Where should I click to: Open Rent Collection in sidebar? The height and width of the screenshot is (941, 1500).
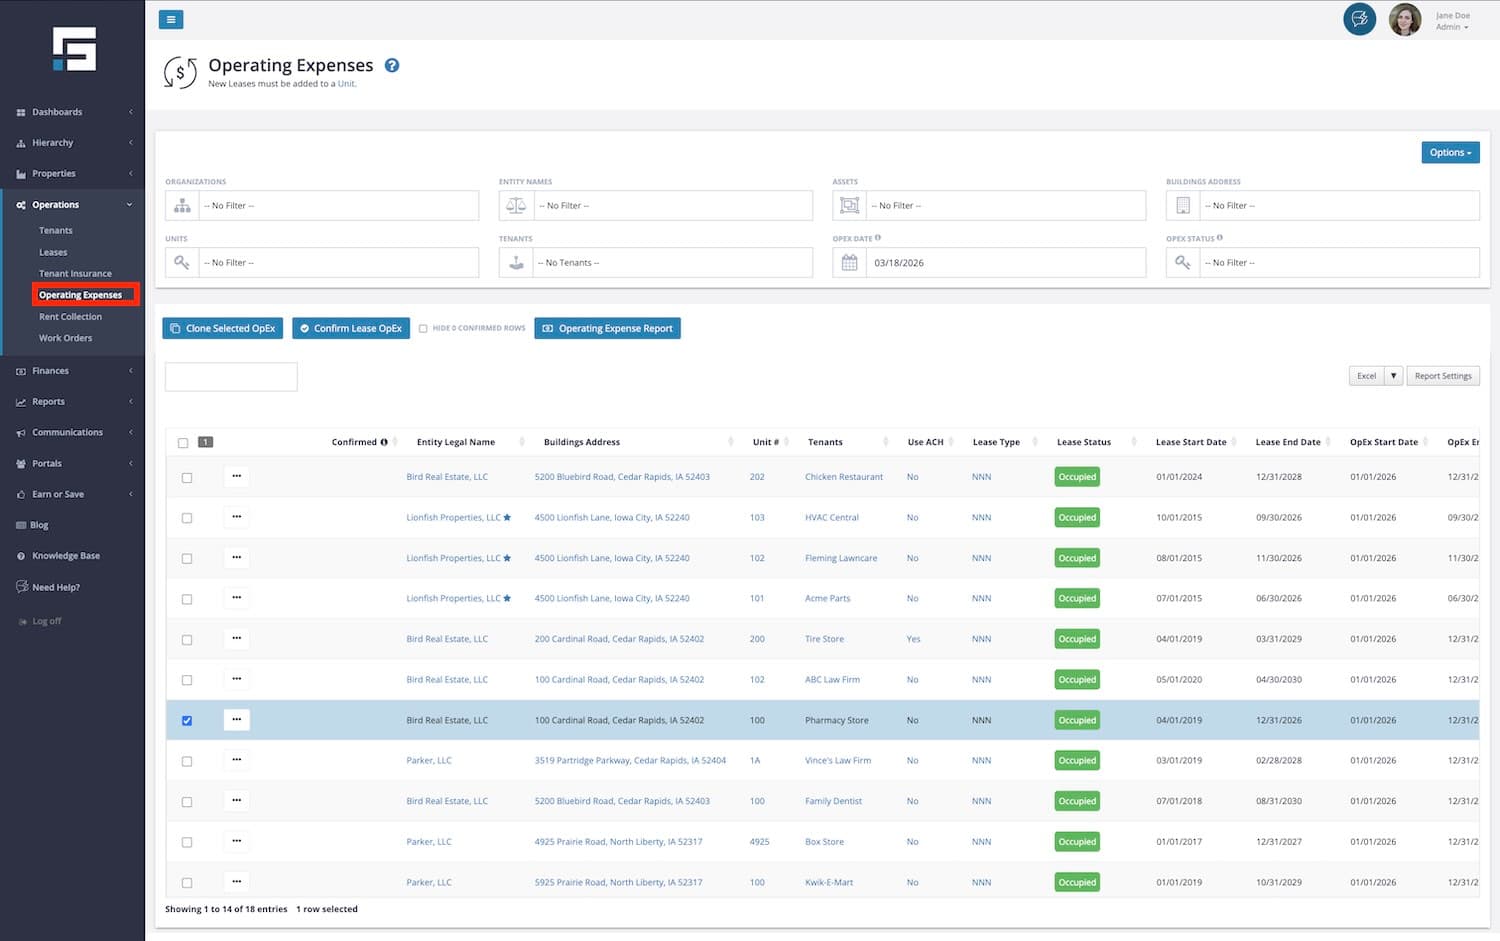(x=70, y=317)
